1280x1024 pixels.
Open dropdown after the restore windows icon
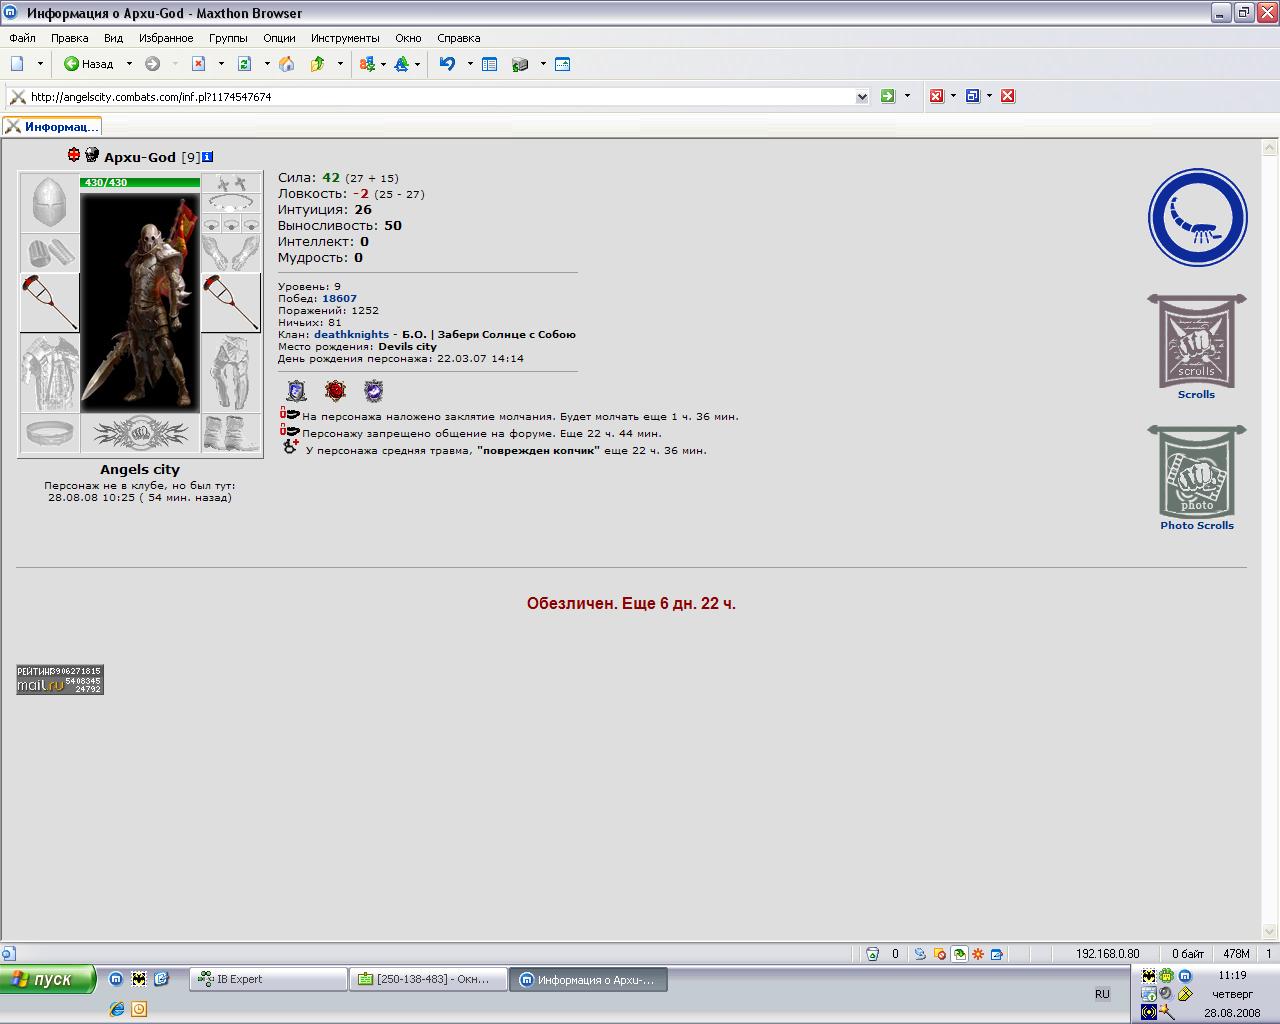[x=989, y=96]
